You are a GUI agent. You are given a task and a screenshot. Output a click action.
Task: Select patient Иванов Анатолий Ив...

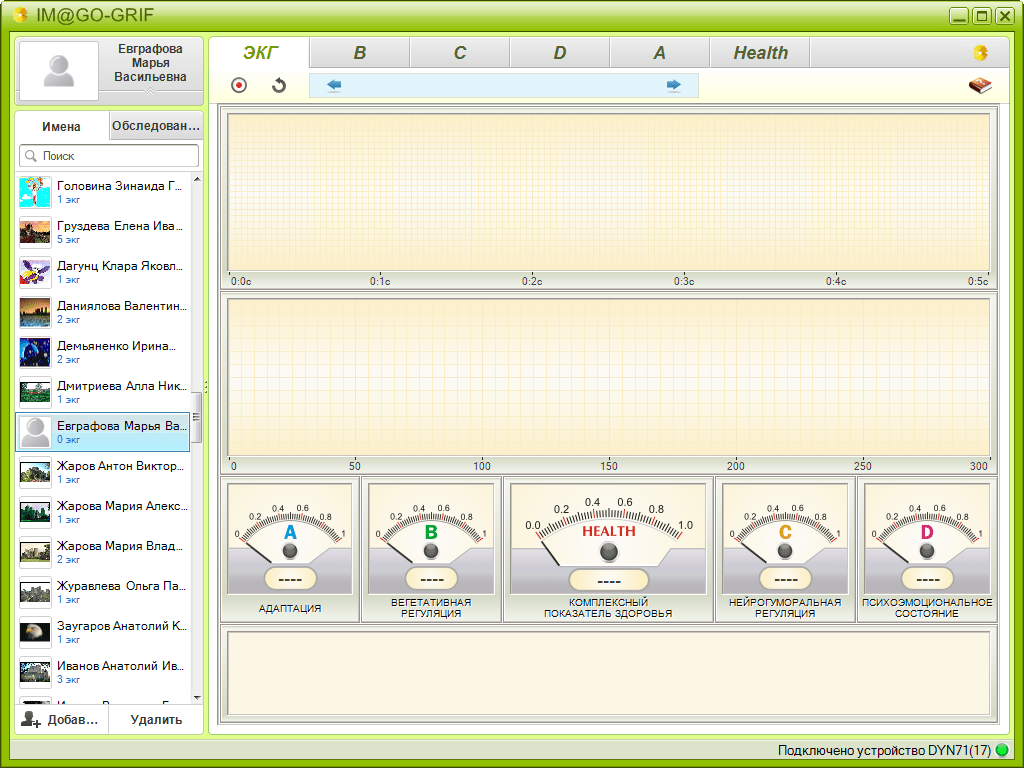(103, 672)
